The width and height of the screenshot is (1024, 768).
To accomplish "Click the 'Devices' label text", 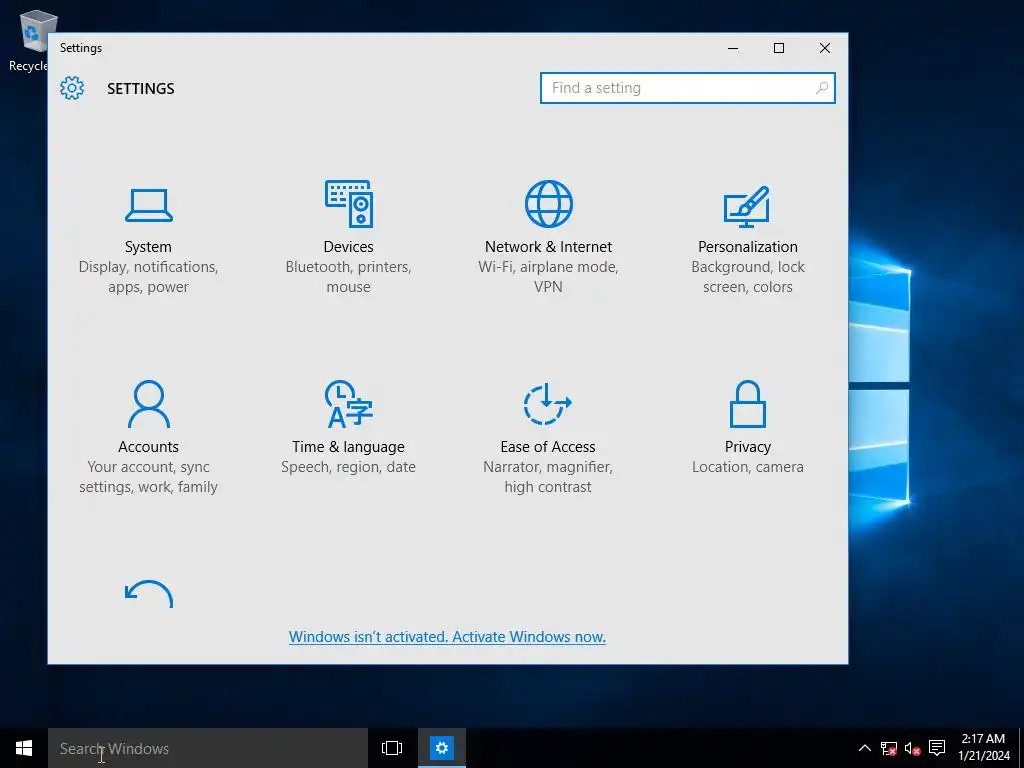I will point(349,247).
